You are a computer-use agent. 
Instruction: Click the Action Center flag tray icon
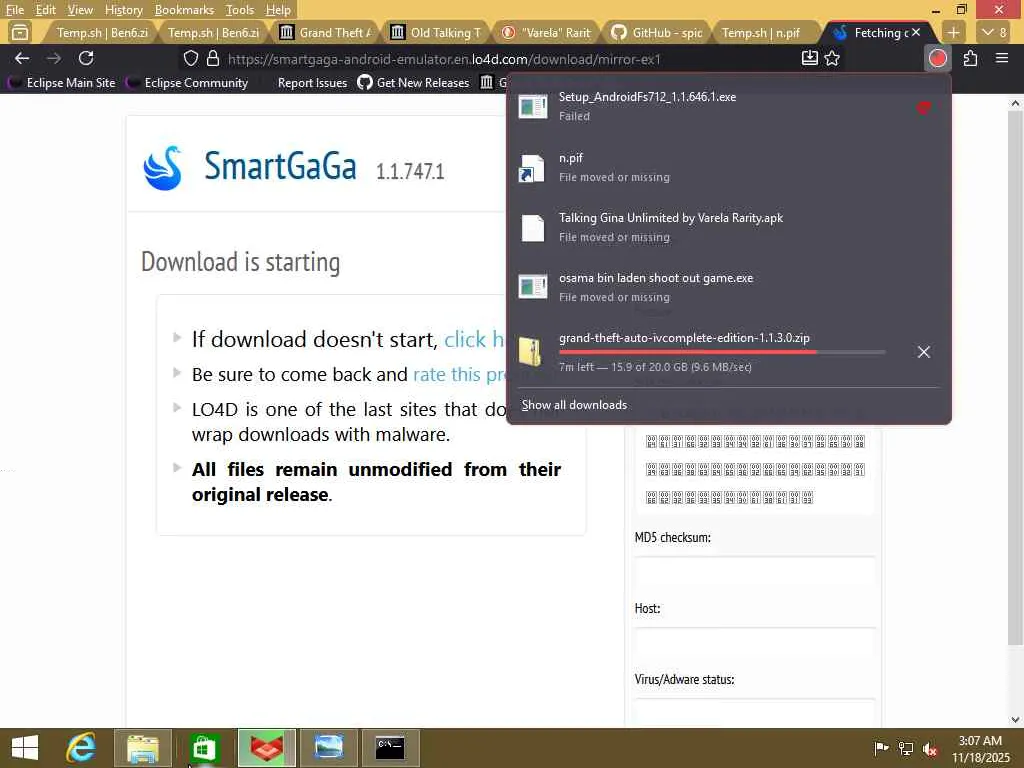pos(881,748)
